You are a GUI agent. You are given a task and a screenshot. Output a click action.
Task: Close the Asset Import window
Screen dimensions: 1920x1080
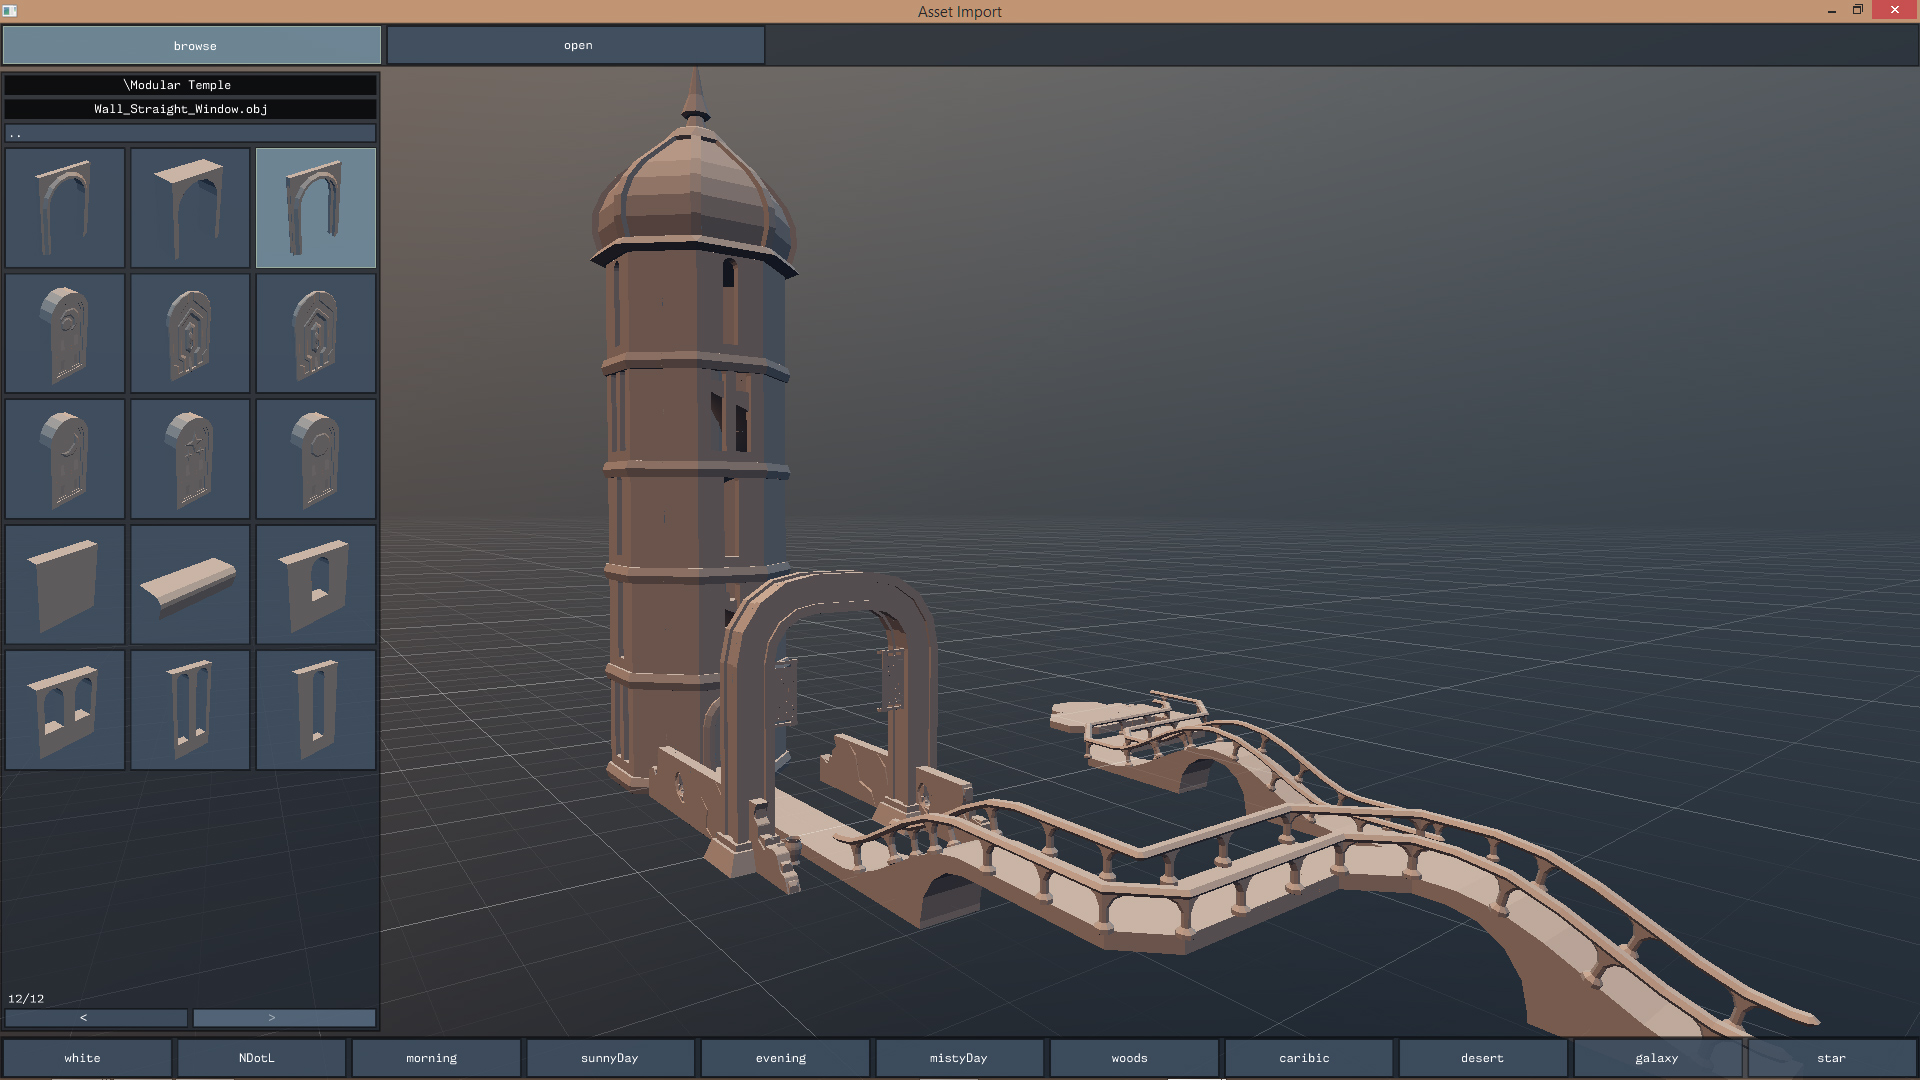(x=1895, y=10)
